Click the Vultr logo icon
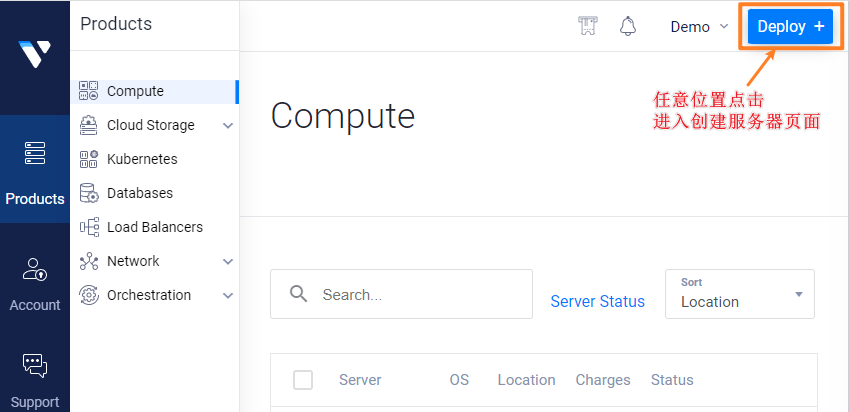 pos(35,54)
